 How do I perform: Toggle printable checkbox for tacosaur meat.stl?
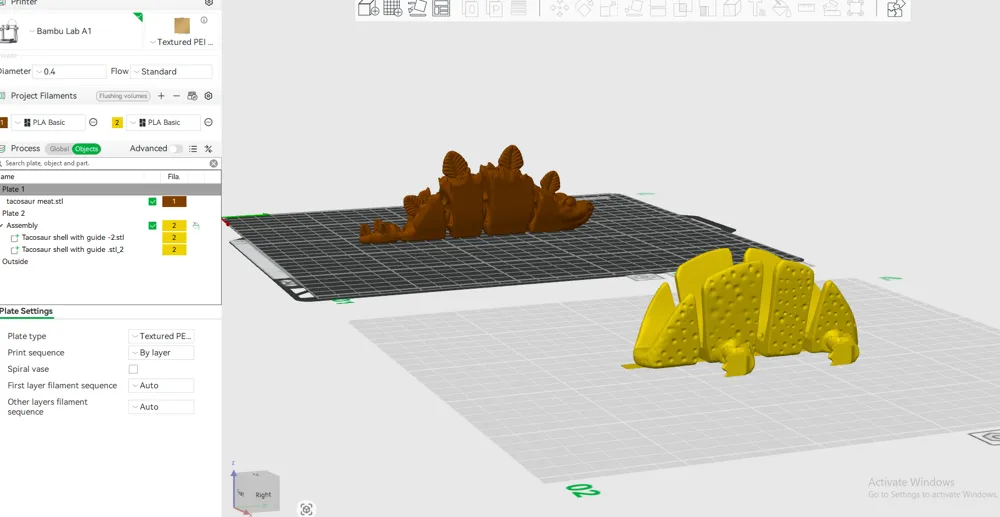coord(152,201)
